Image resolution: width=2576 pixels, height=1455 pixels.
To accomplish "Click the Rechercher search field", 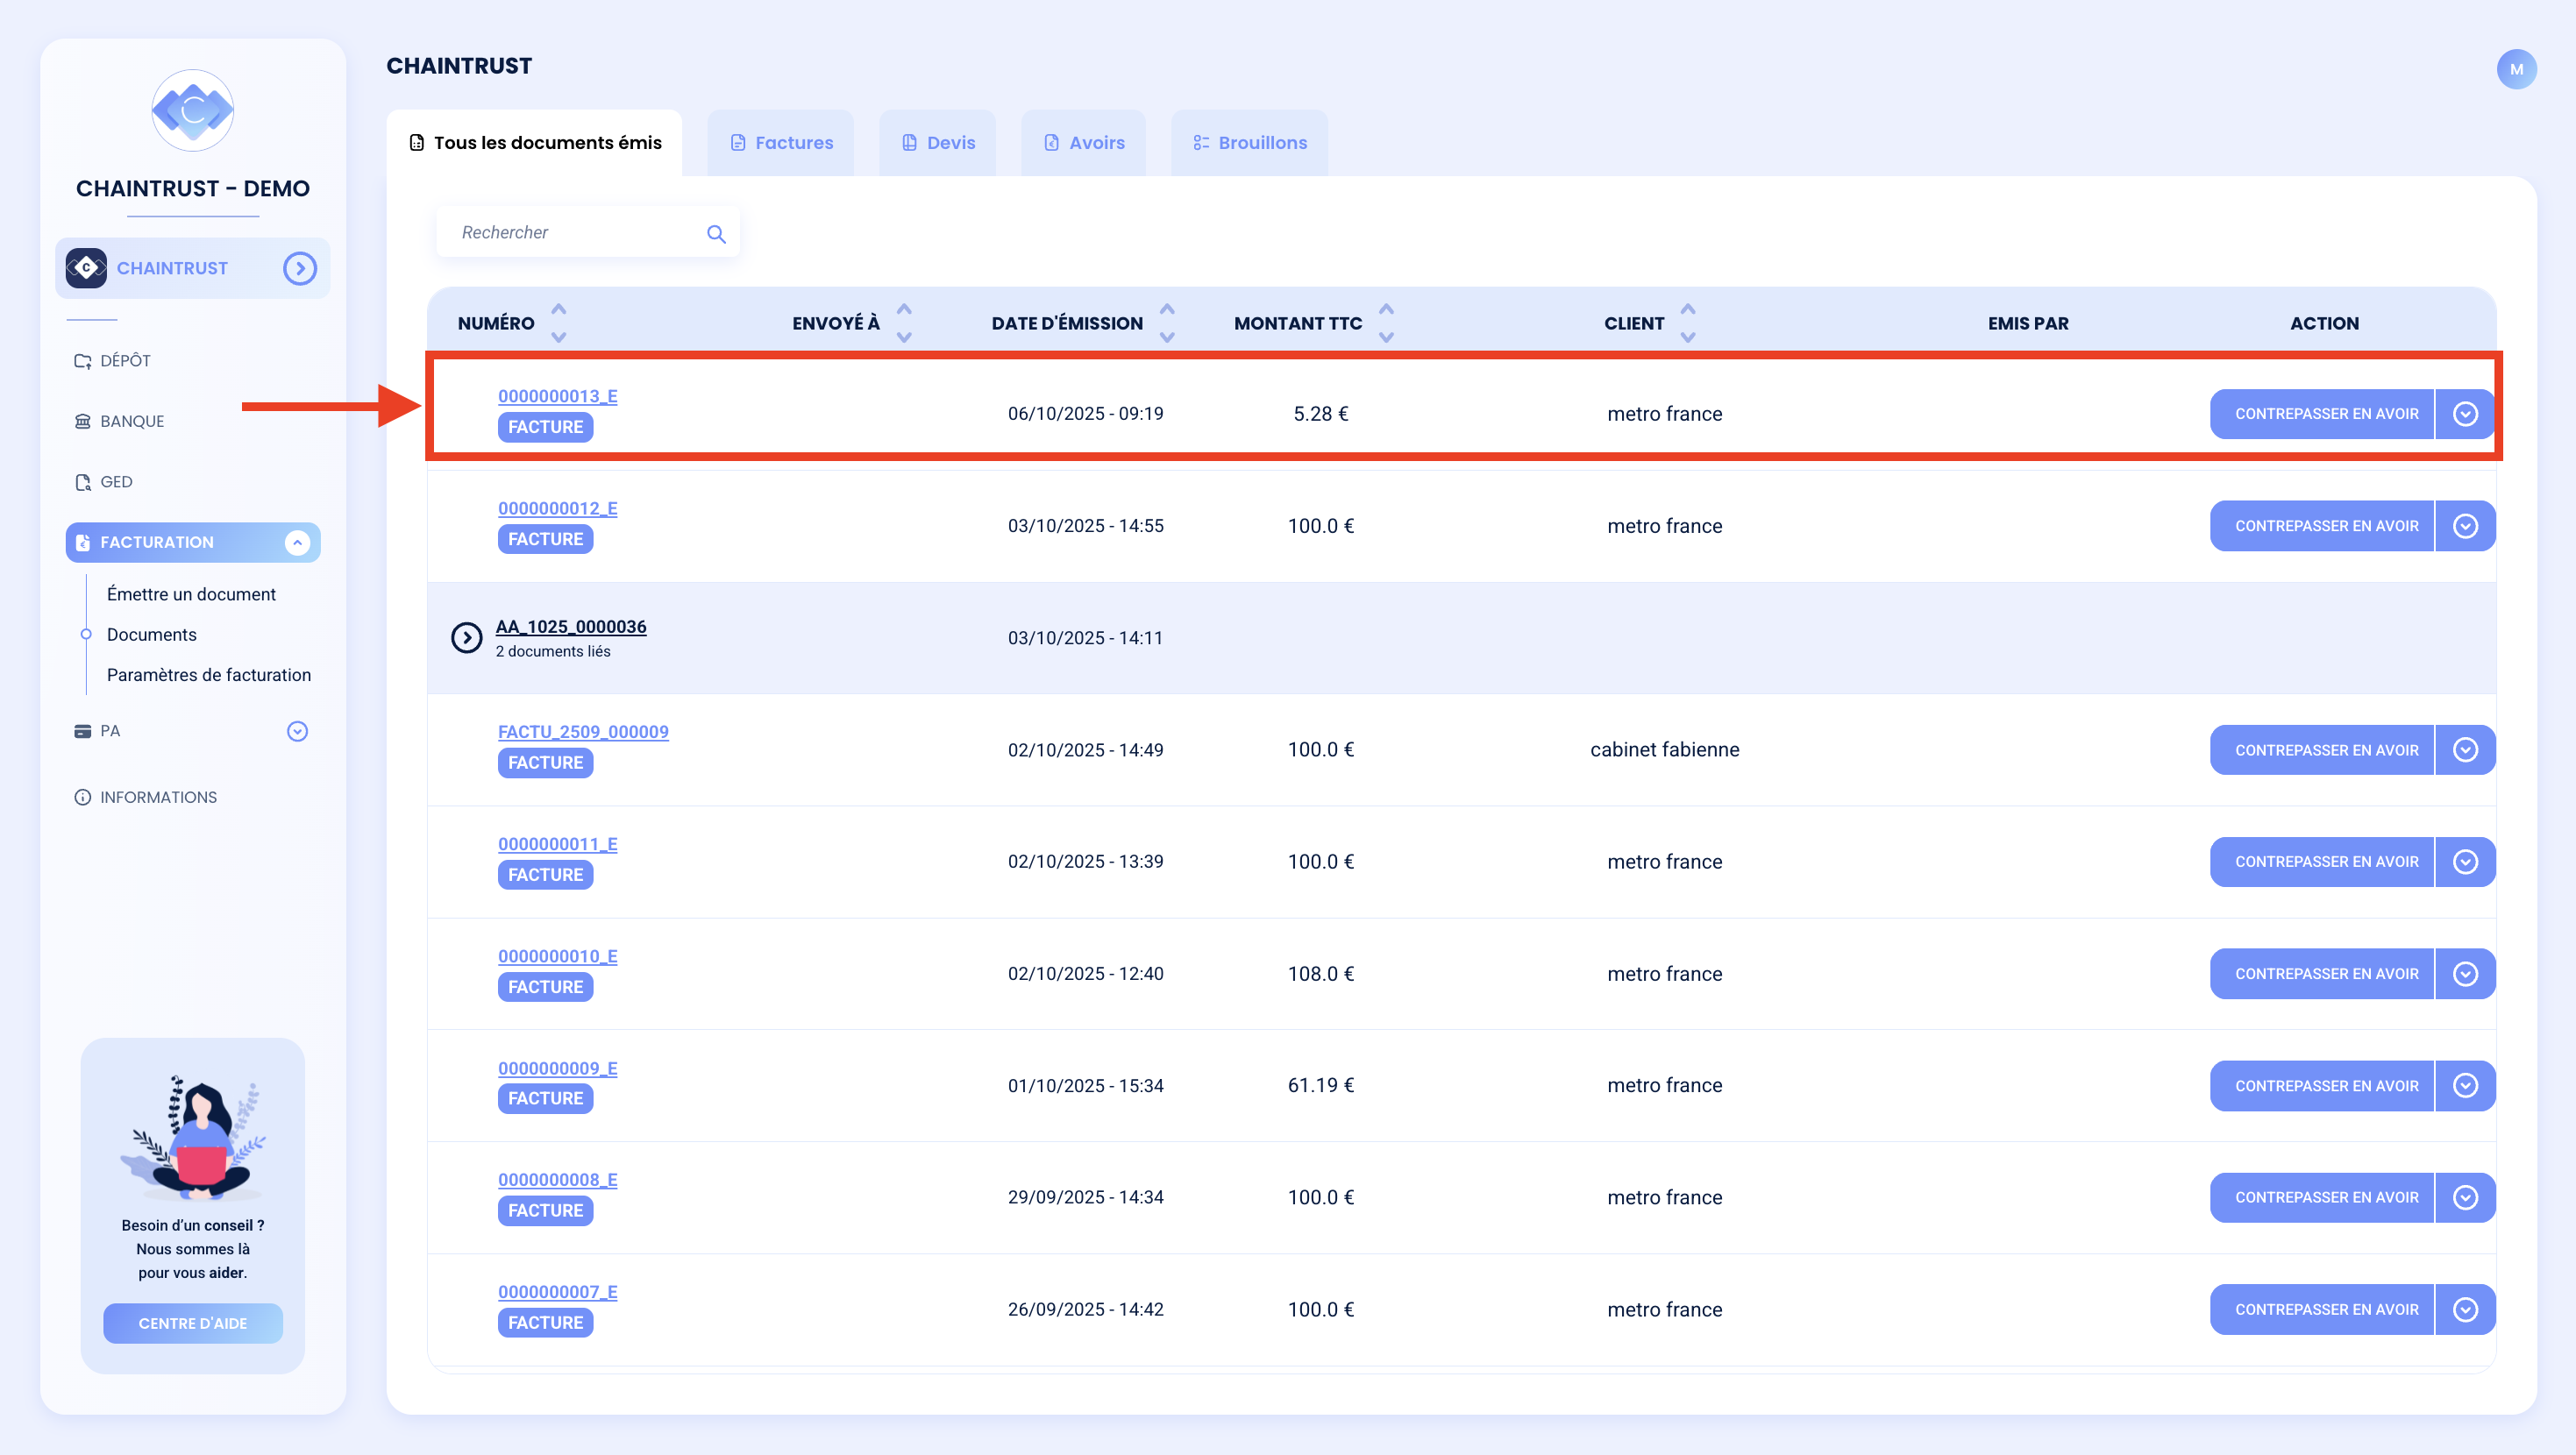I will (x=588, y=232).
